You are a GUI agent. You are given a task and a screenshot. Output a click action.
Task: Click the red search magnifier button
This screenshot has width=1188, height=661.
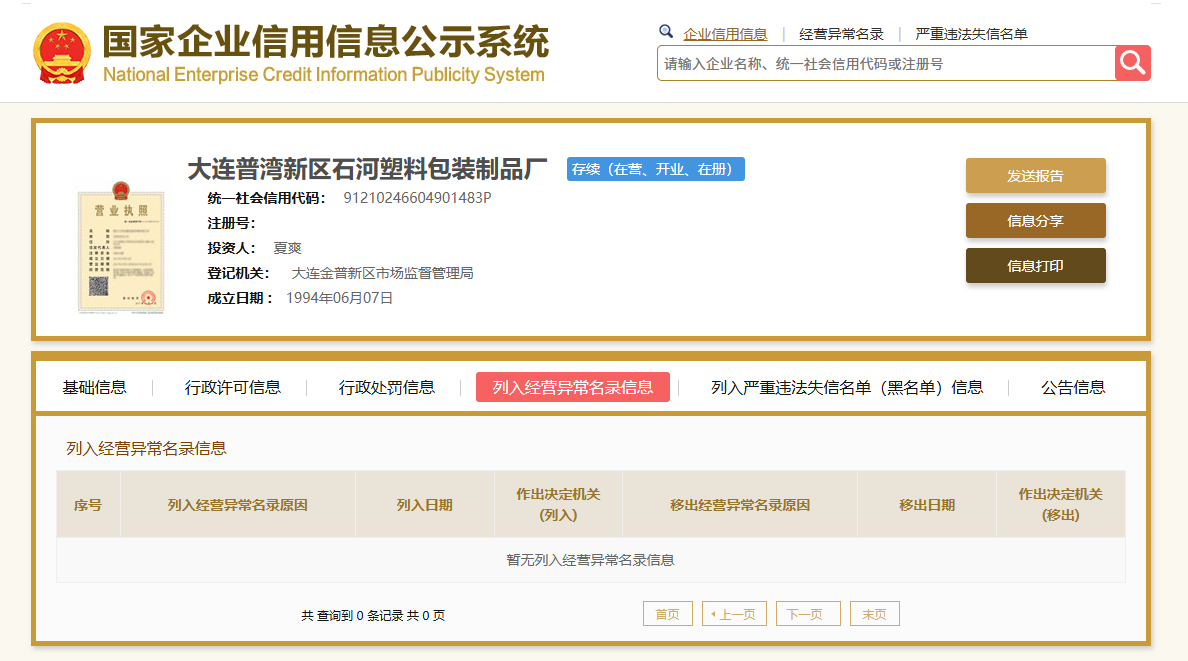[1133, 63]
